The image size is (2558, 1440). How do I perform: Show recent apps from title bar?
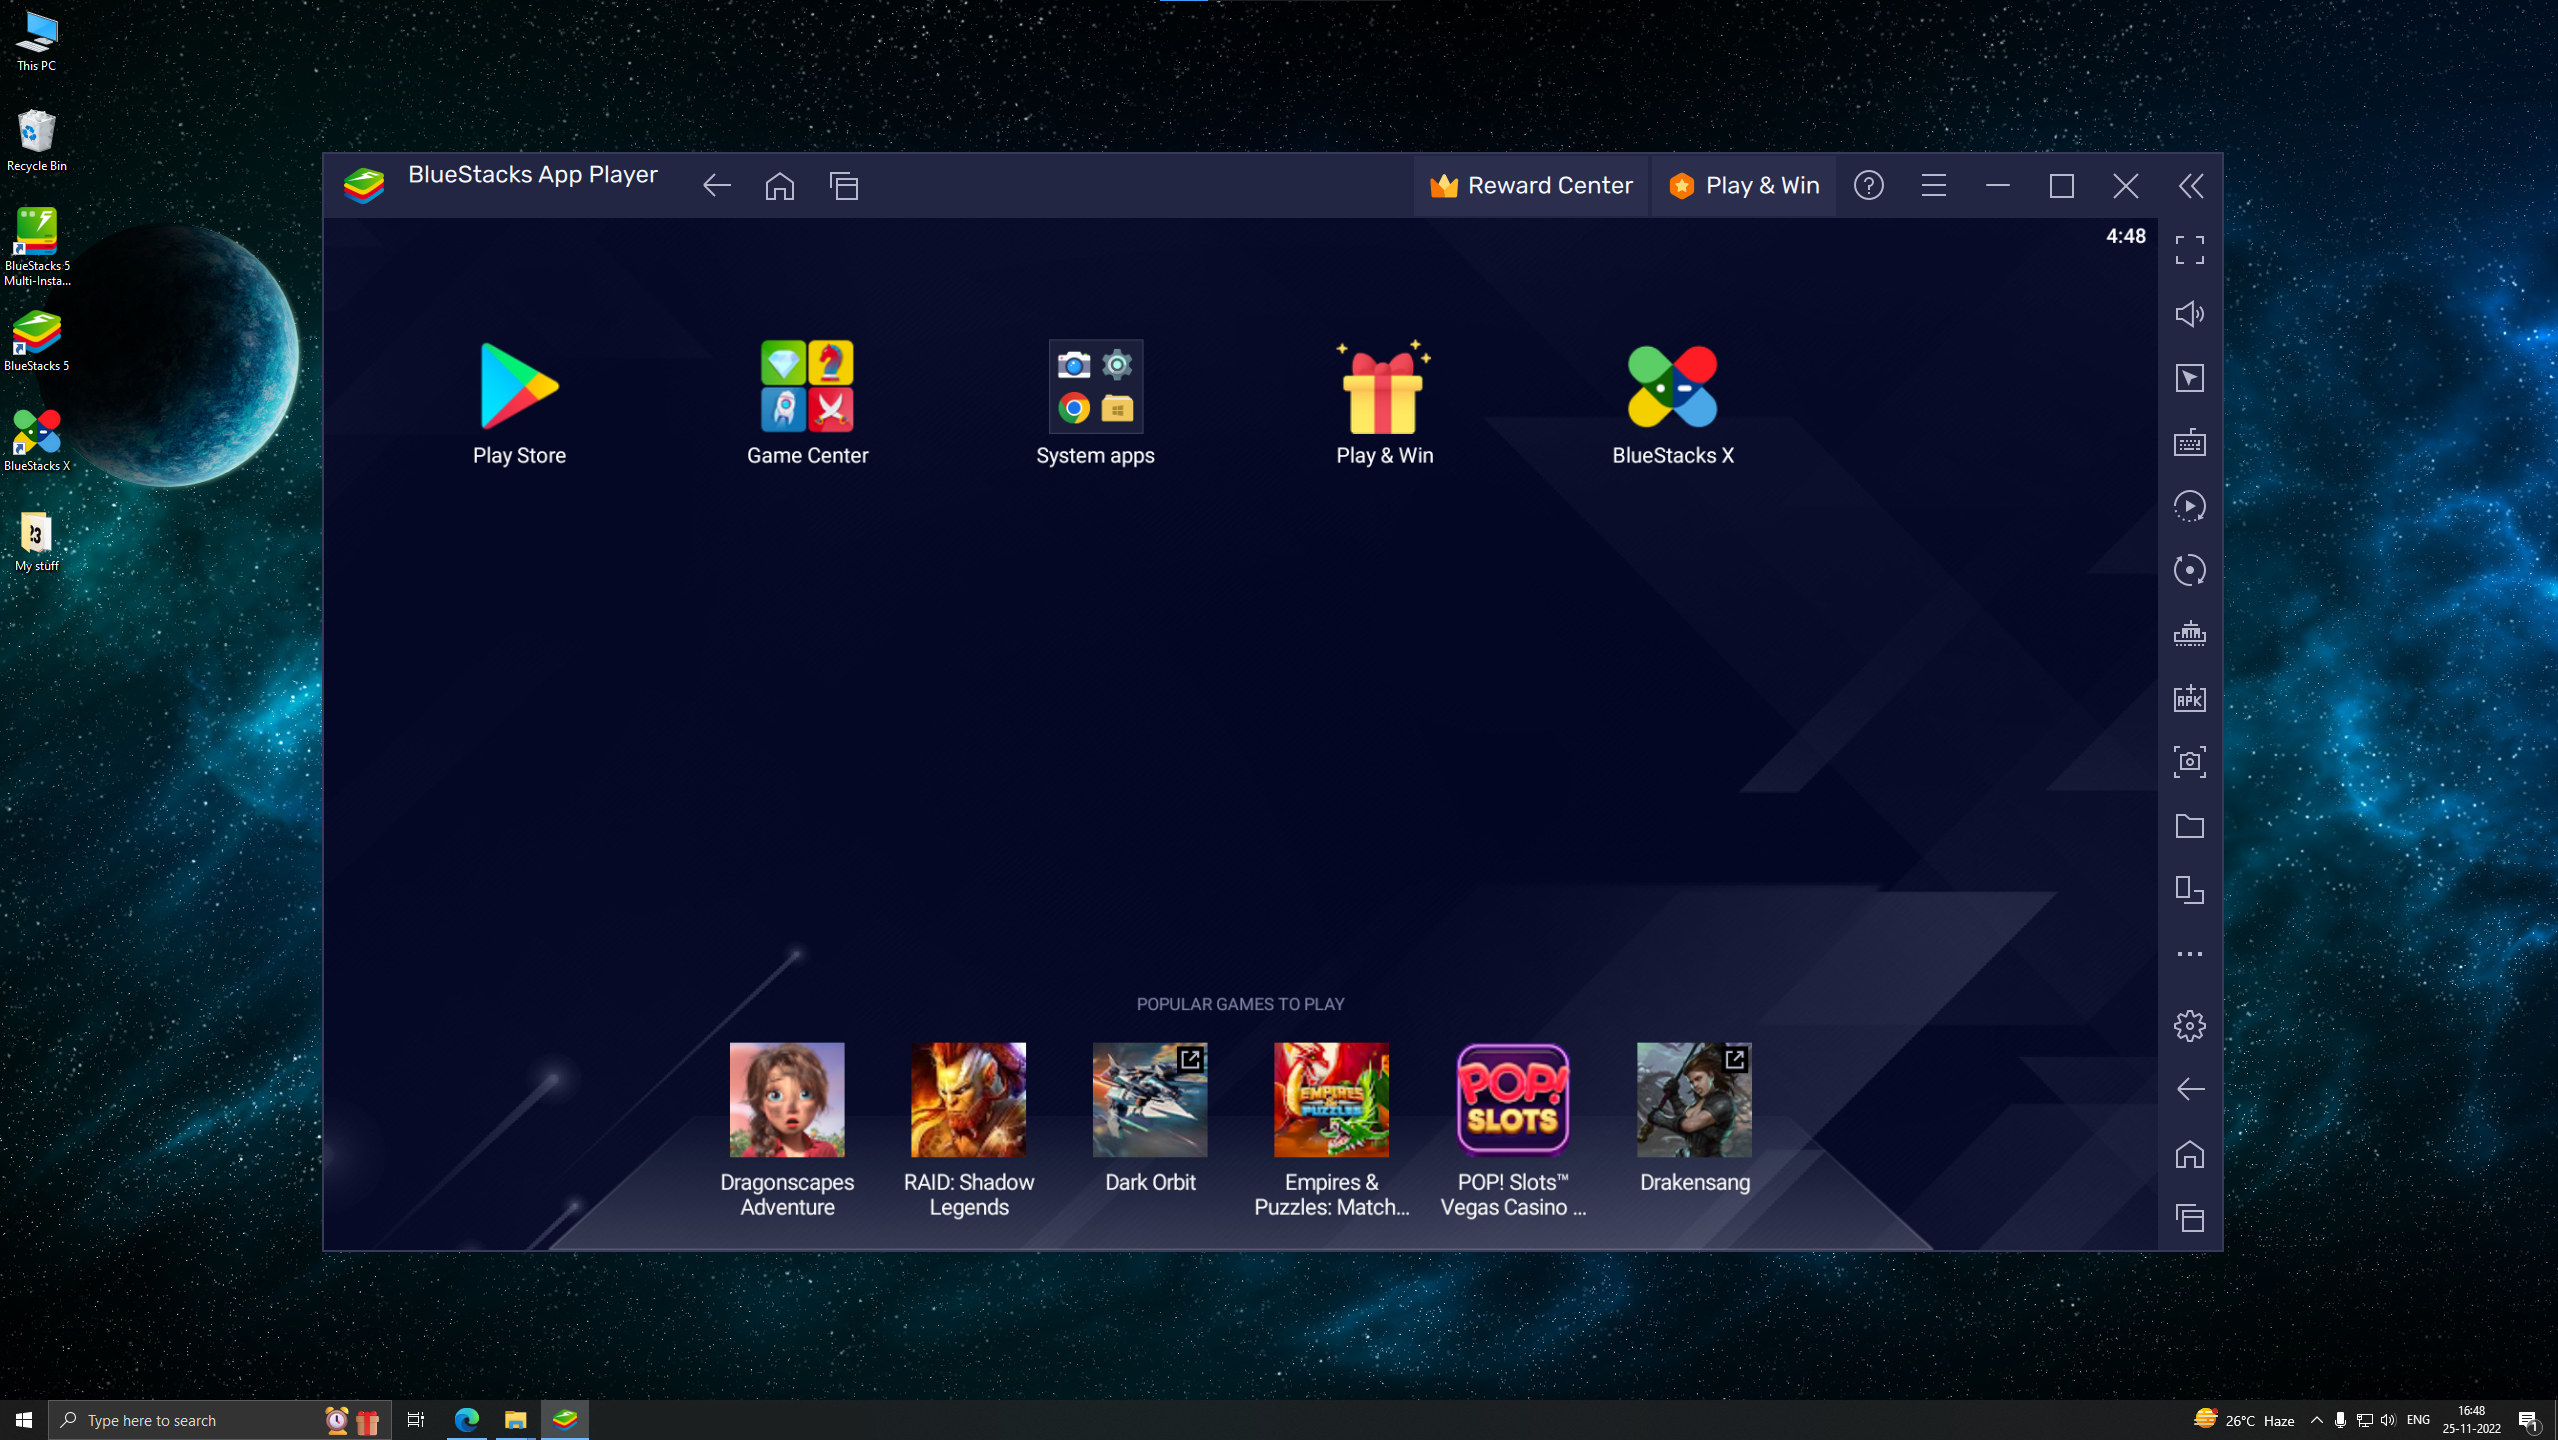click(844, 186)
